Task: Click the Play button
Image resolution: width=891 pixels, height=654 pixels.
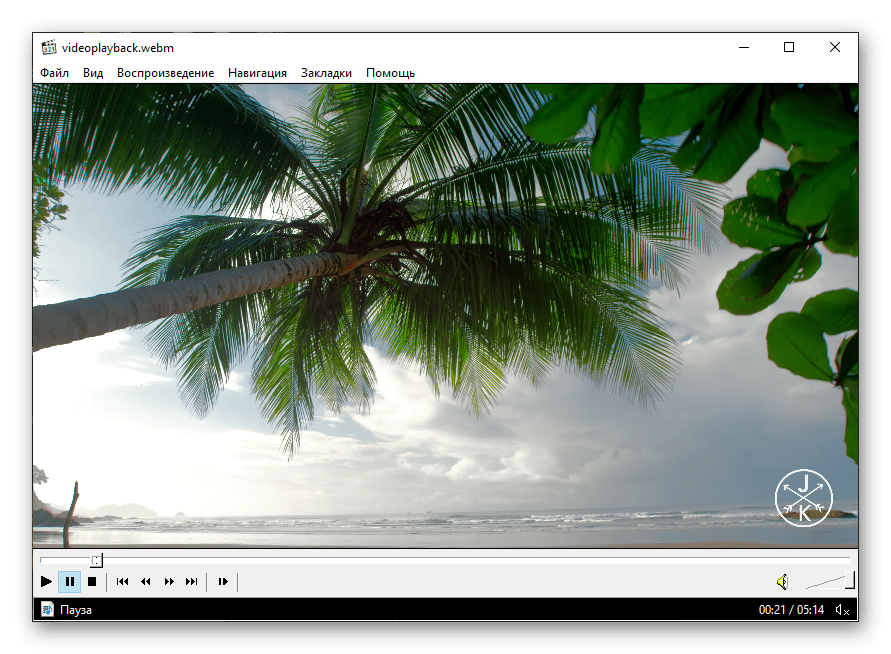Action: coord(46,581)
